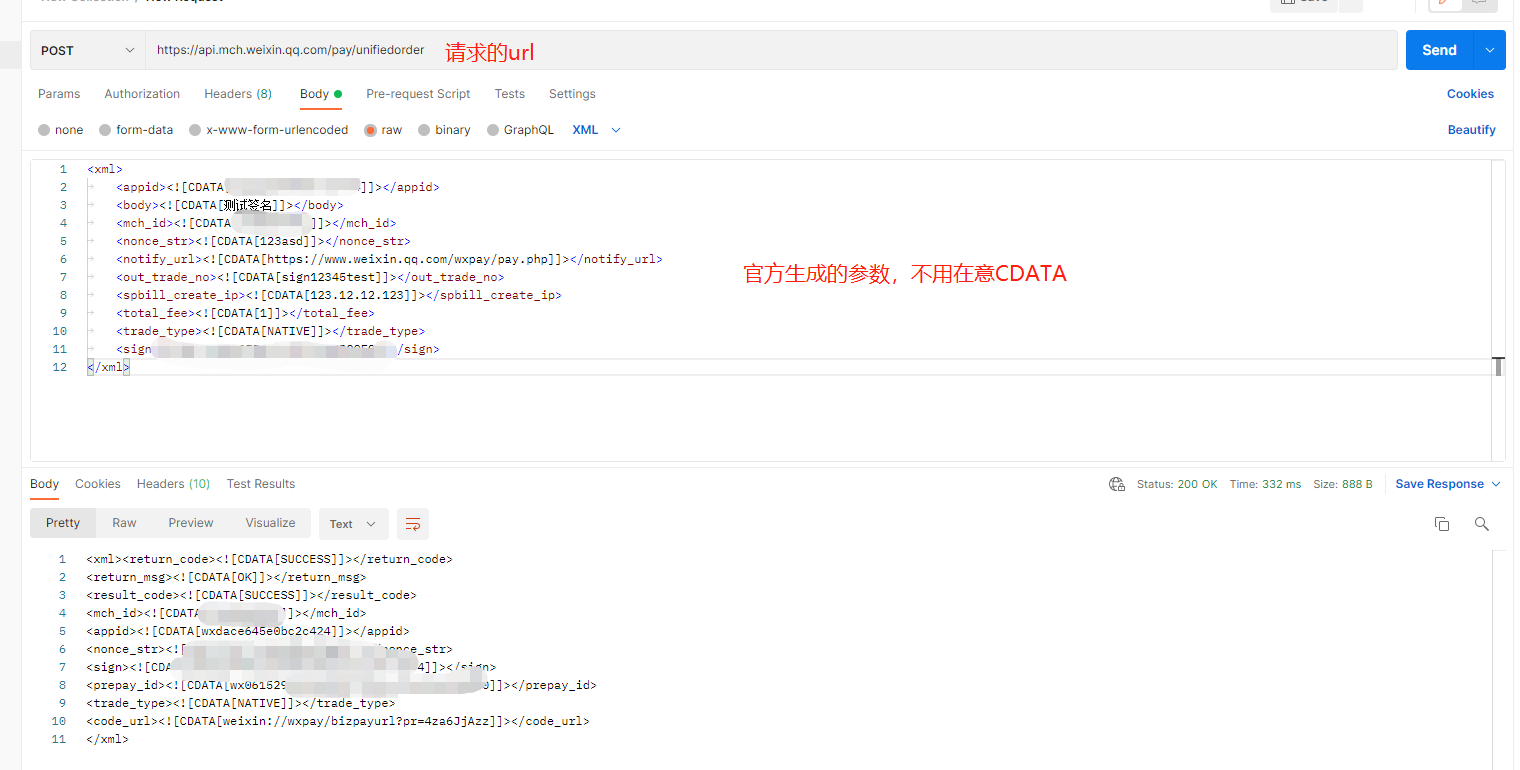
Task: Switch response view to Preview
Action: pos(191,523)
